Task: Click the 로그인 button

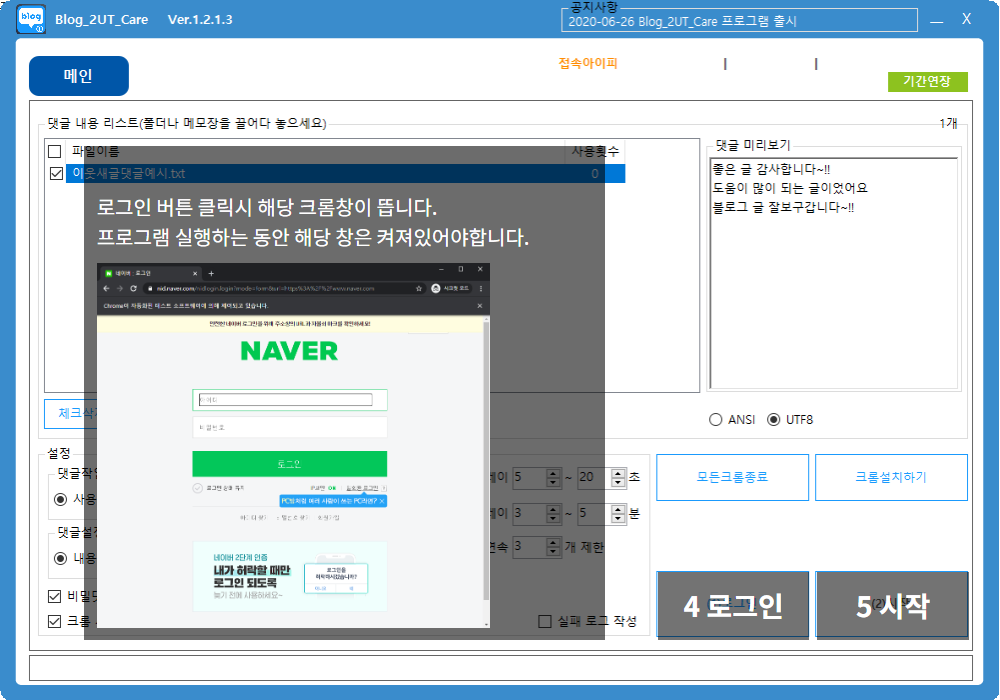Action: 733,606
